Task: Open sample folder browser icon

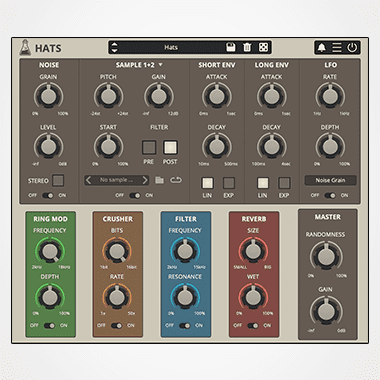Action: tap(159, 180)
